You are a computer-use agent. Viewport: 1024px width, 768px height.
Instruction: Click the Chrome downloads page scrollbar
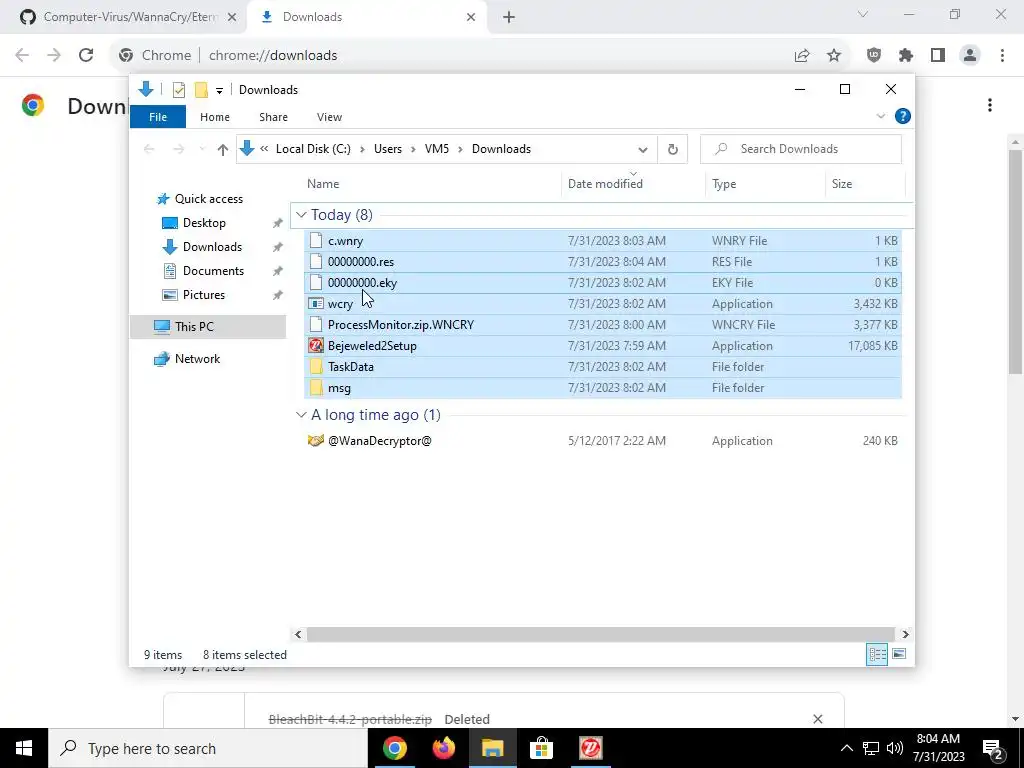[x=1016, y=261]
